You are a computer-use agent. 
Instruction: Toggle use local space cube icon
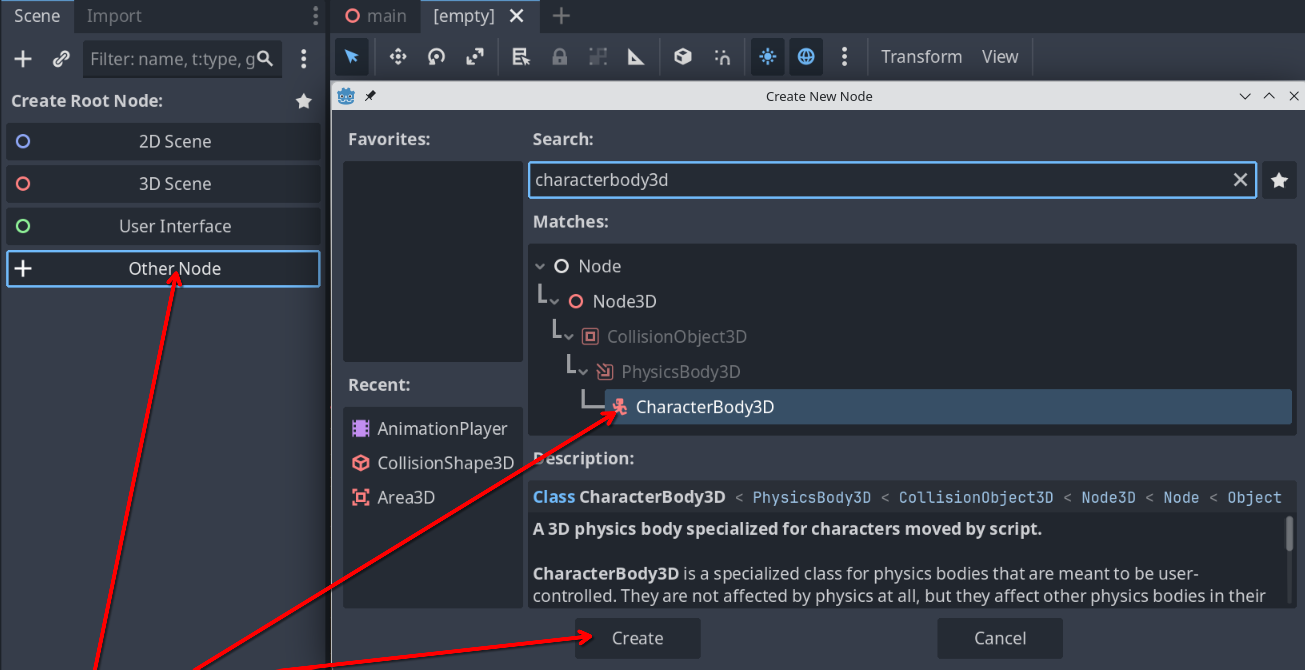[x=683, y=57]
